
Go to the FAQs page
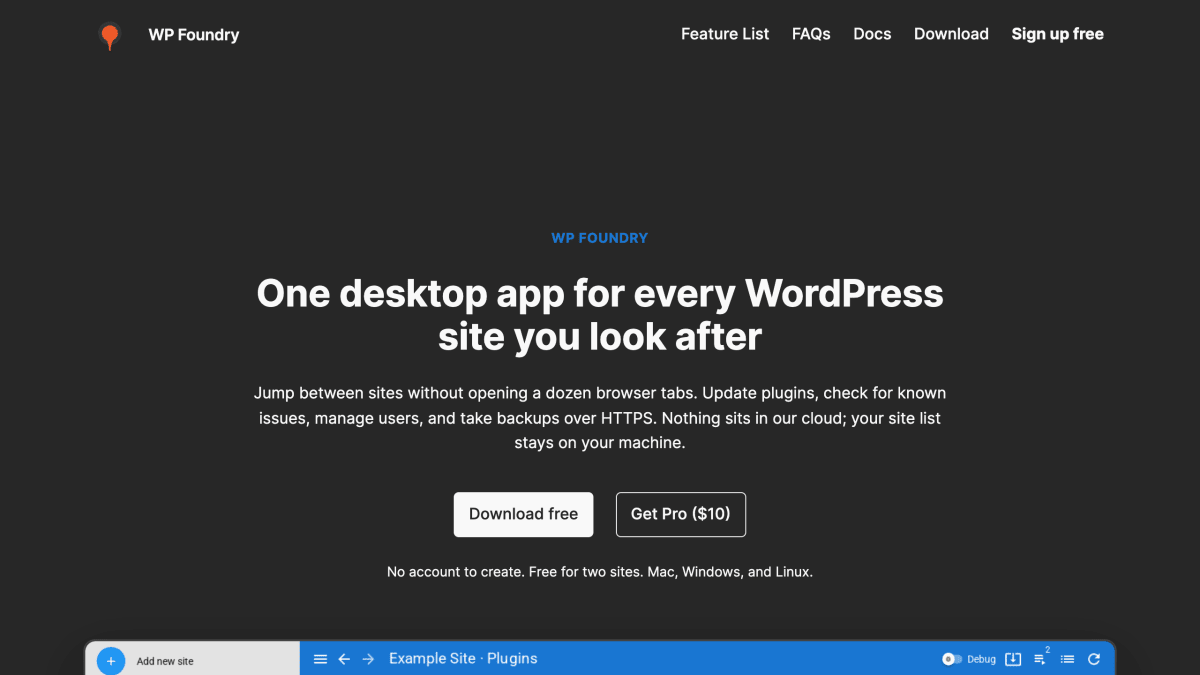811,34
